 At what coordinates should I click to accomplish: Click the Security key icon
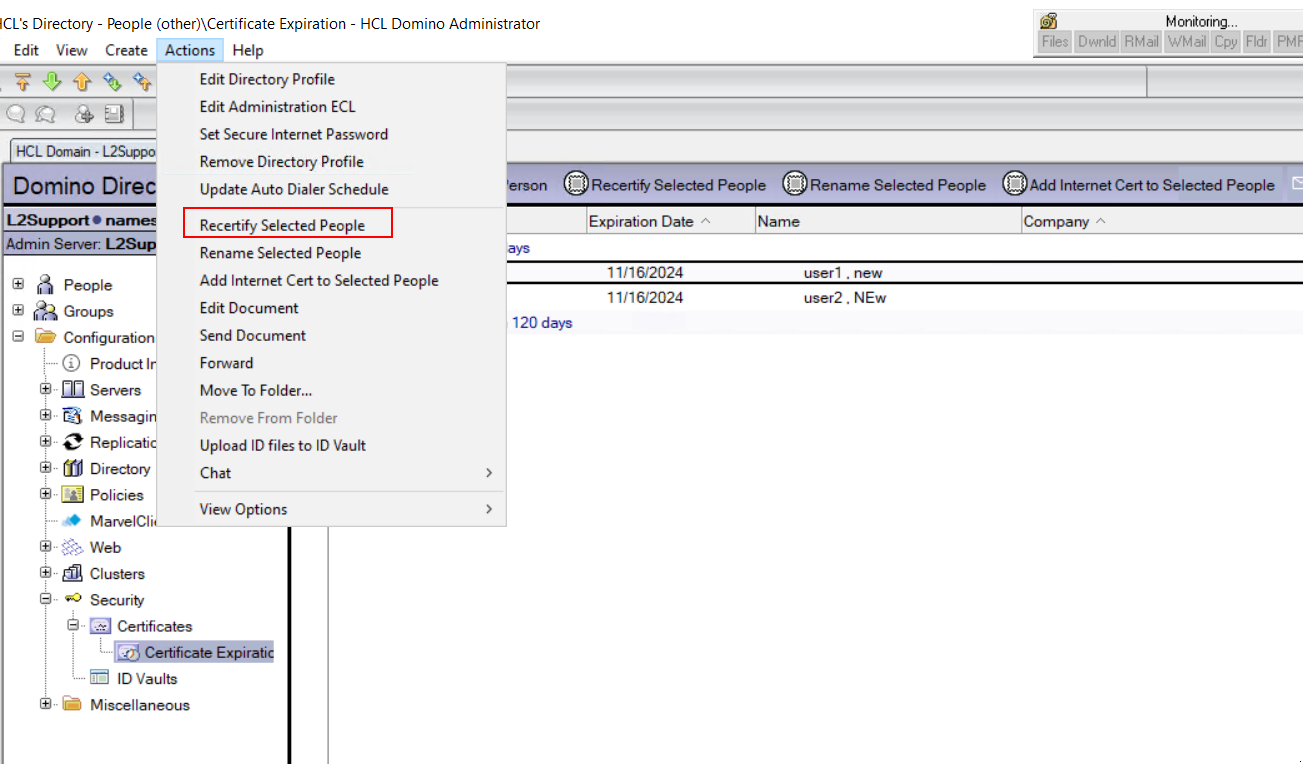coord(73,599)
